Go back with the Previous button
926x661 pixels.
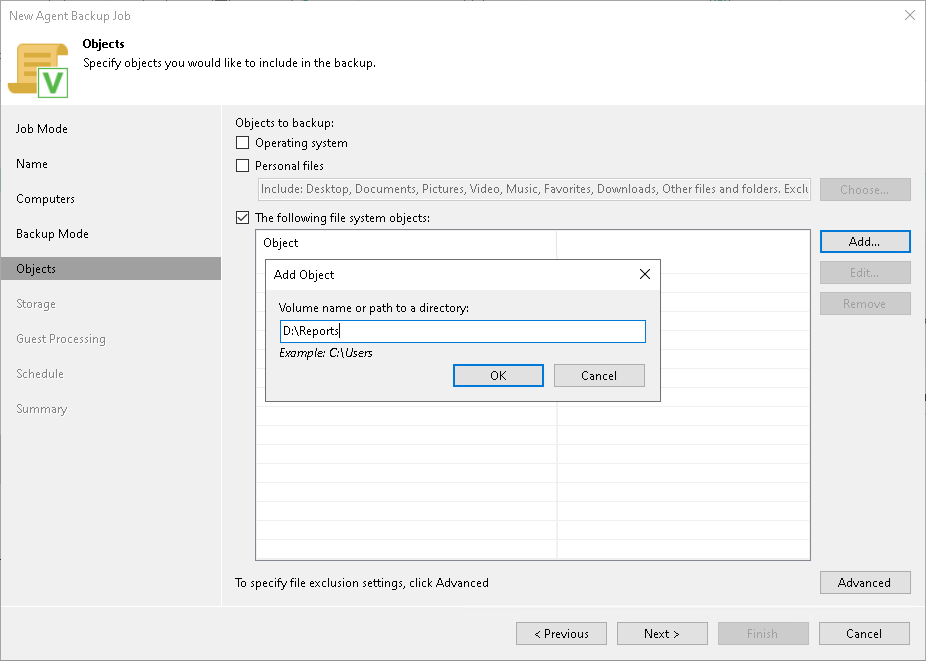[x=561, y=633]
